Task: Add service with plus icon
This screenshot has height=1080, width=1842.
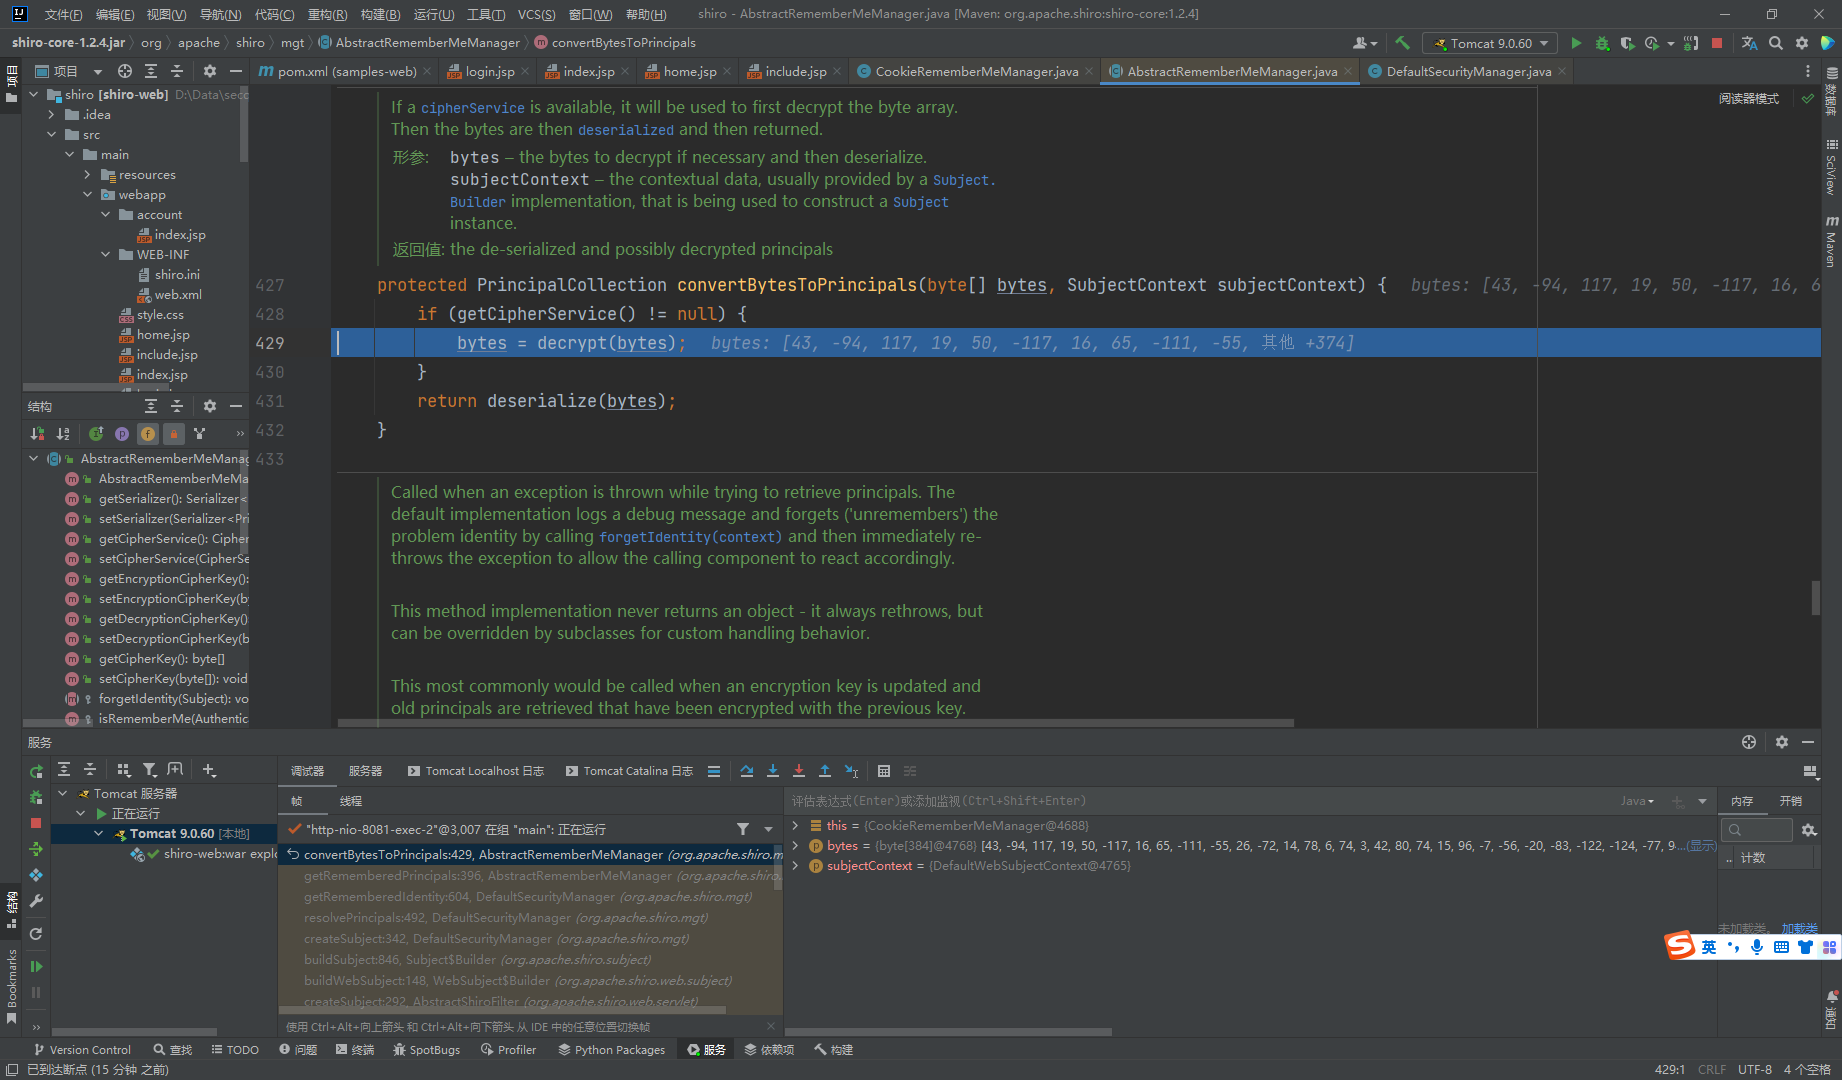Action: (209, 770)
